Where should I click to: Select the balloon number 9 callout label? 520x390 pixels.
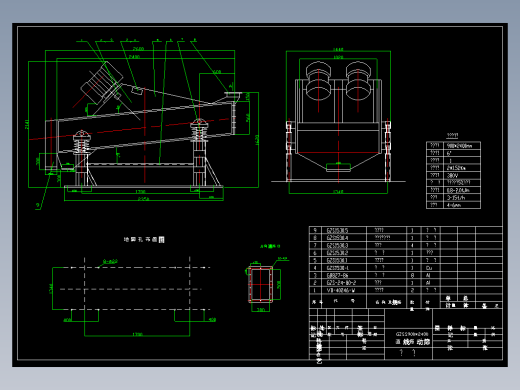pos(38,206)
